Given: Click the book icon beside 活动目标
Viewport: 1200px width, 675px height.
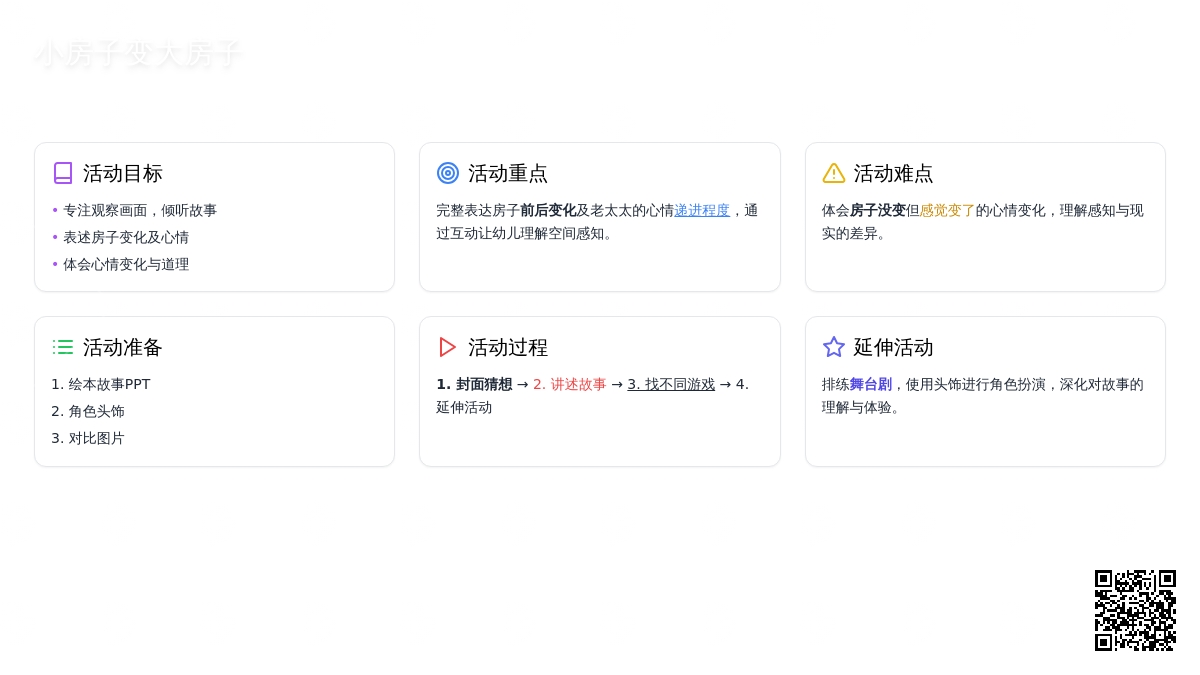Looking at the screenshot, I should (63, 173).
